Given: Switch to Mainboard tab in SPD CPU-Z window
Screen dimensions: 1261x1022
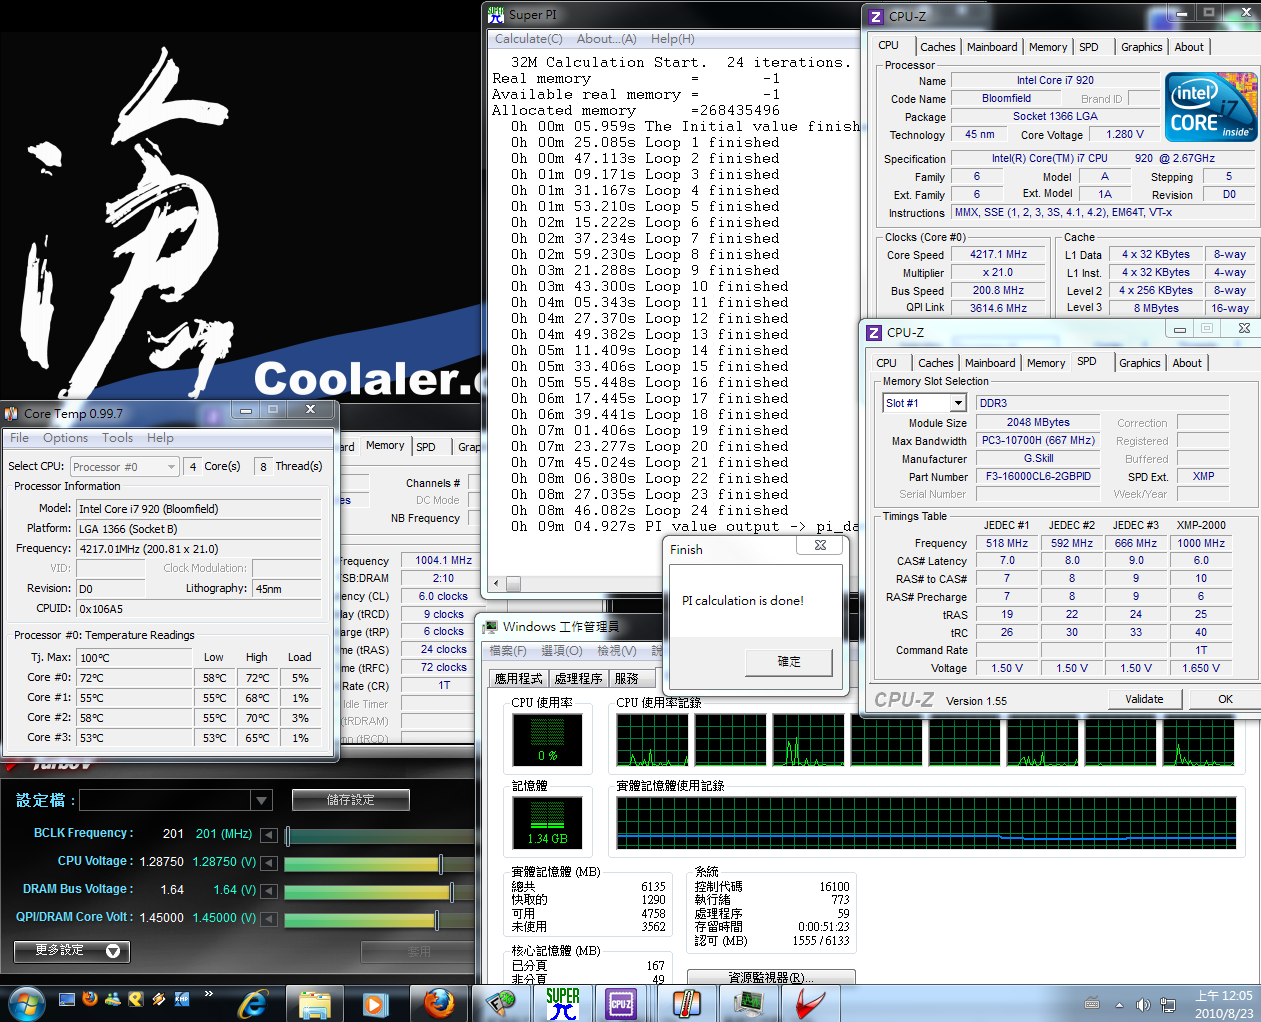Looking at the screenshot, I should (x=990, y=363).
